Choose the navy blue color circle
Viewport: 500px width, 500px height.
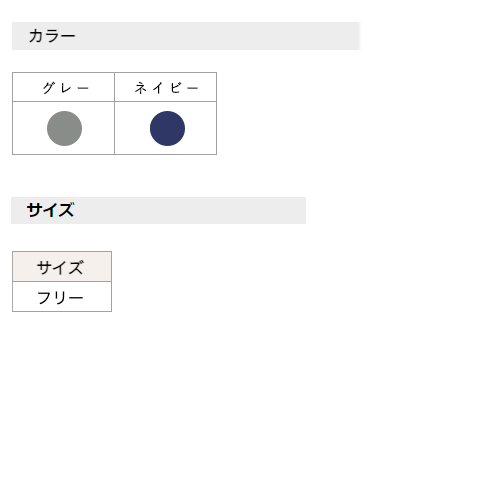click(167, 128)
